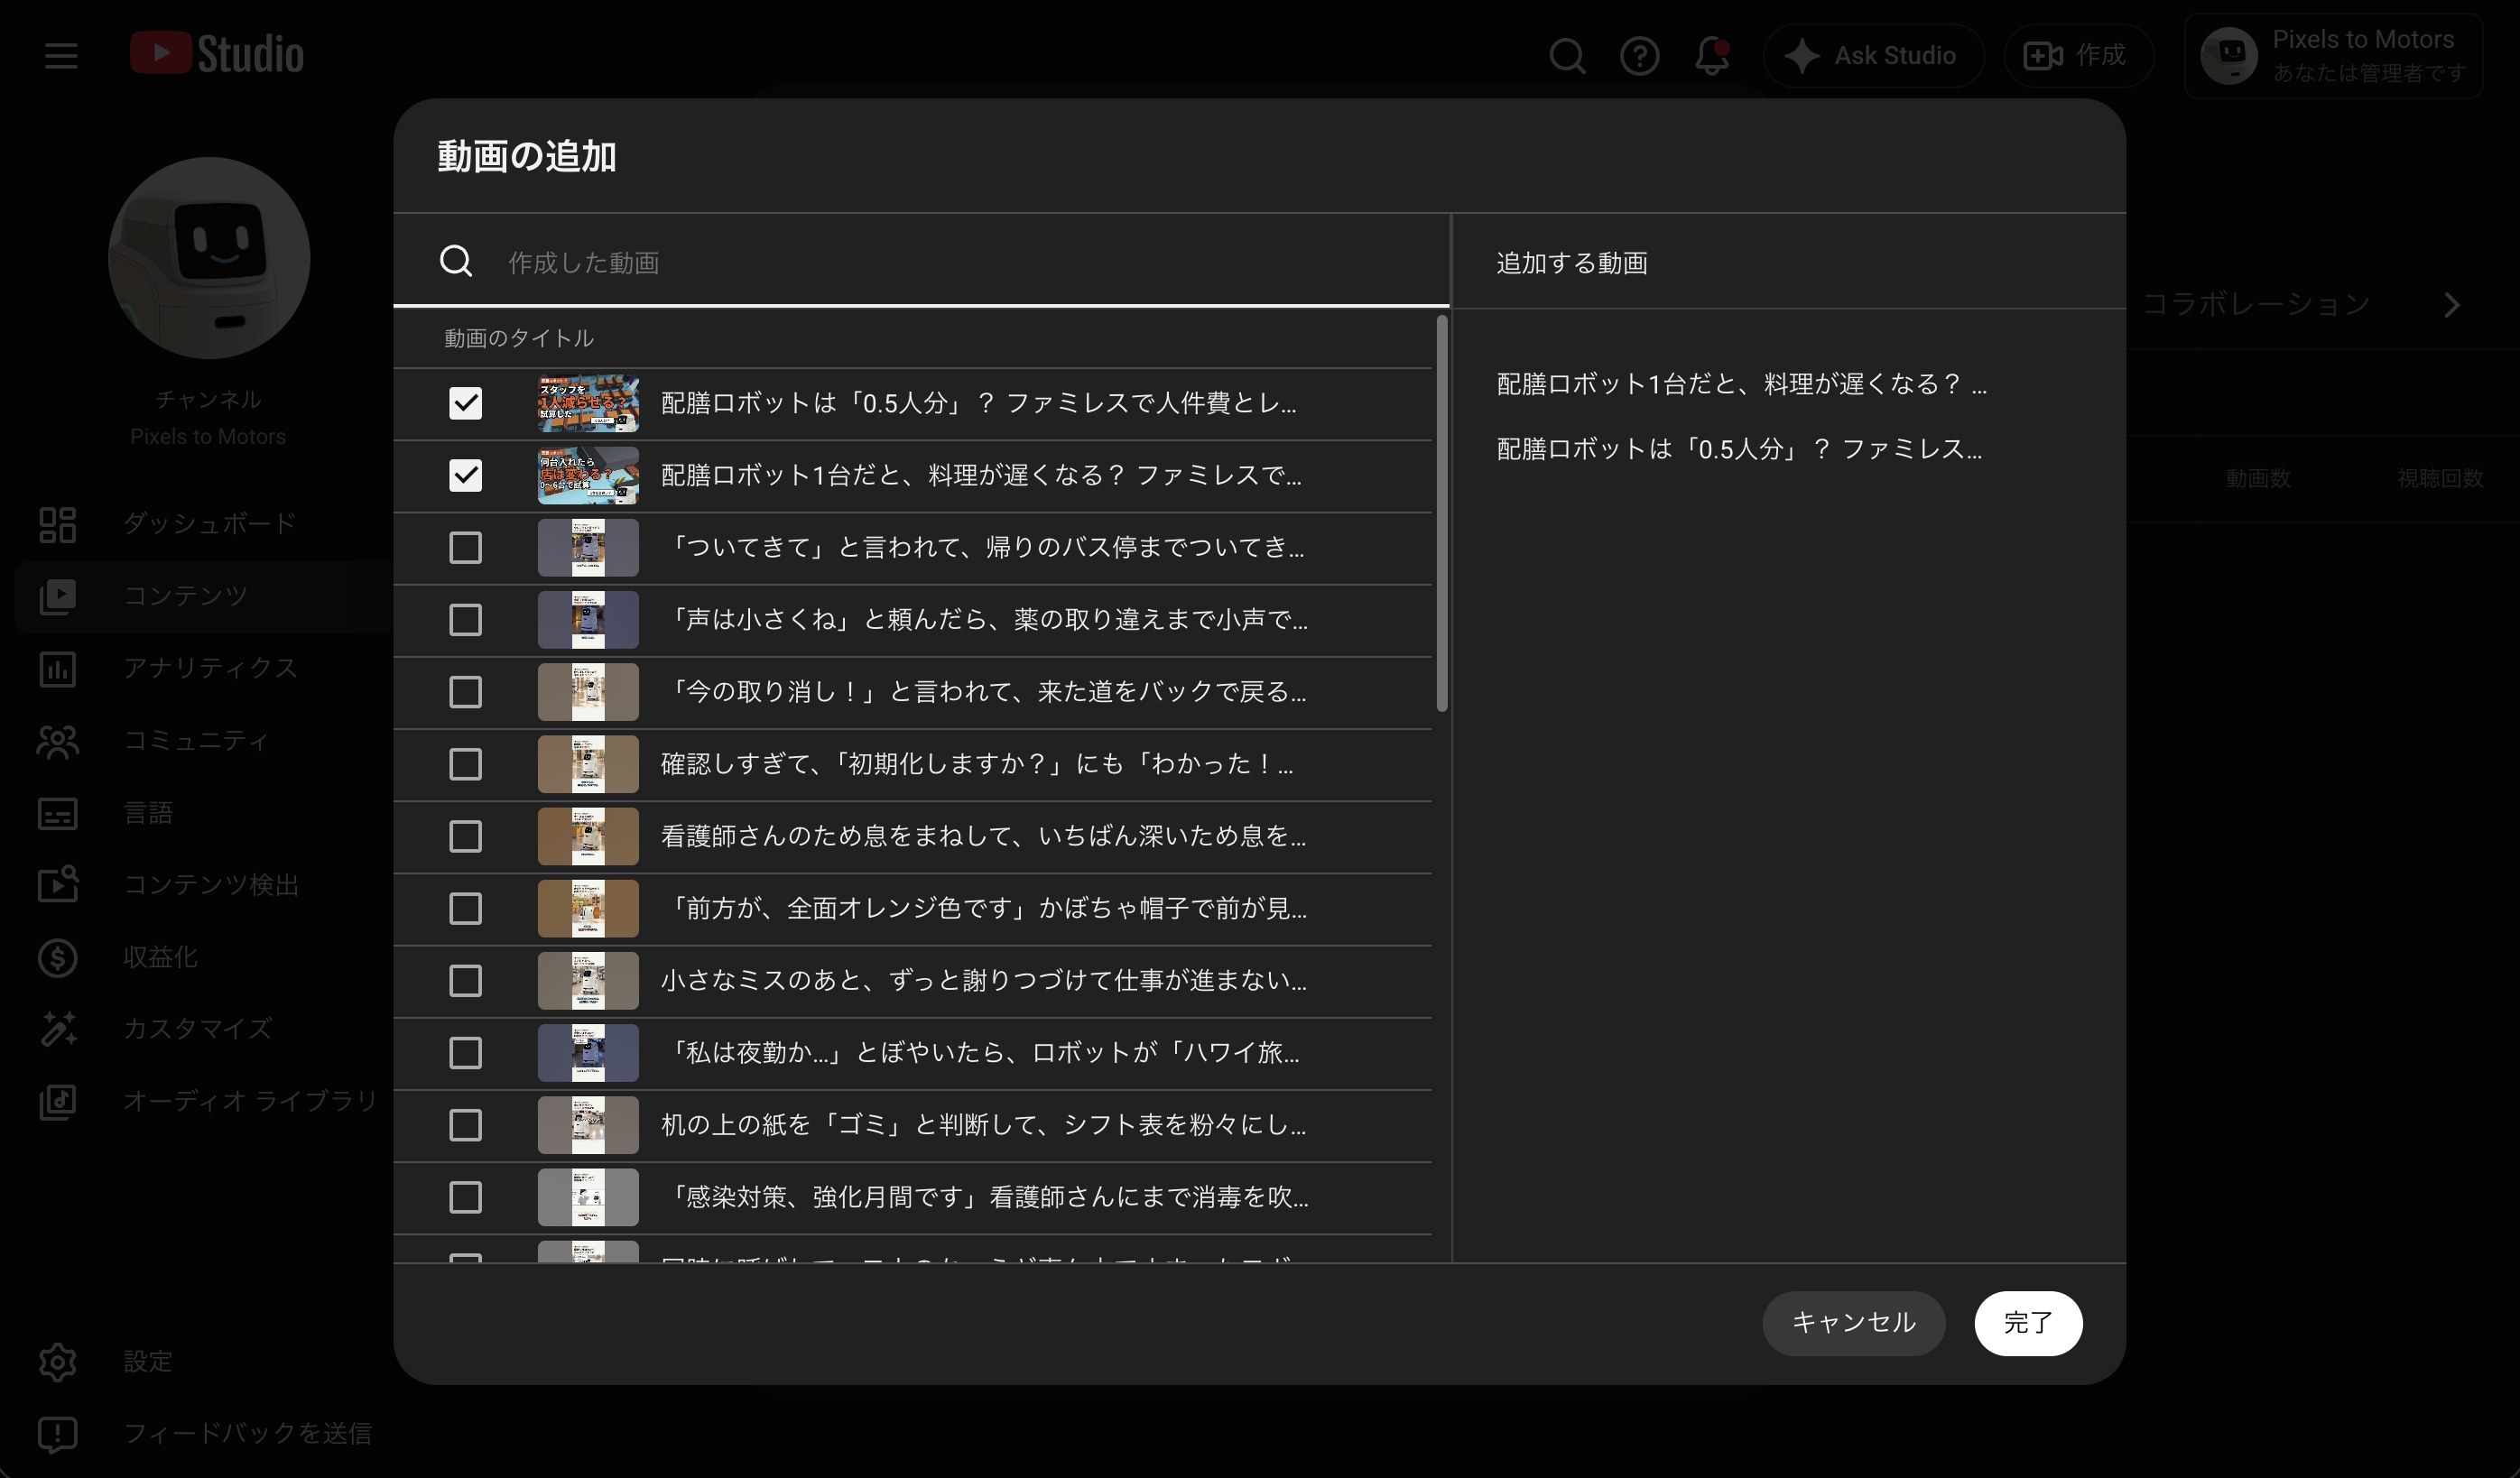
Task: Open the search icon in the top bar
Action: 1567,56
